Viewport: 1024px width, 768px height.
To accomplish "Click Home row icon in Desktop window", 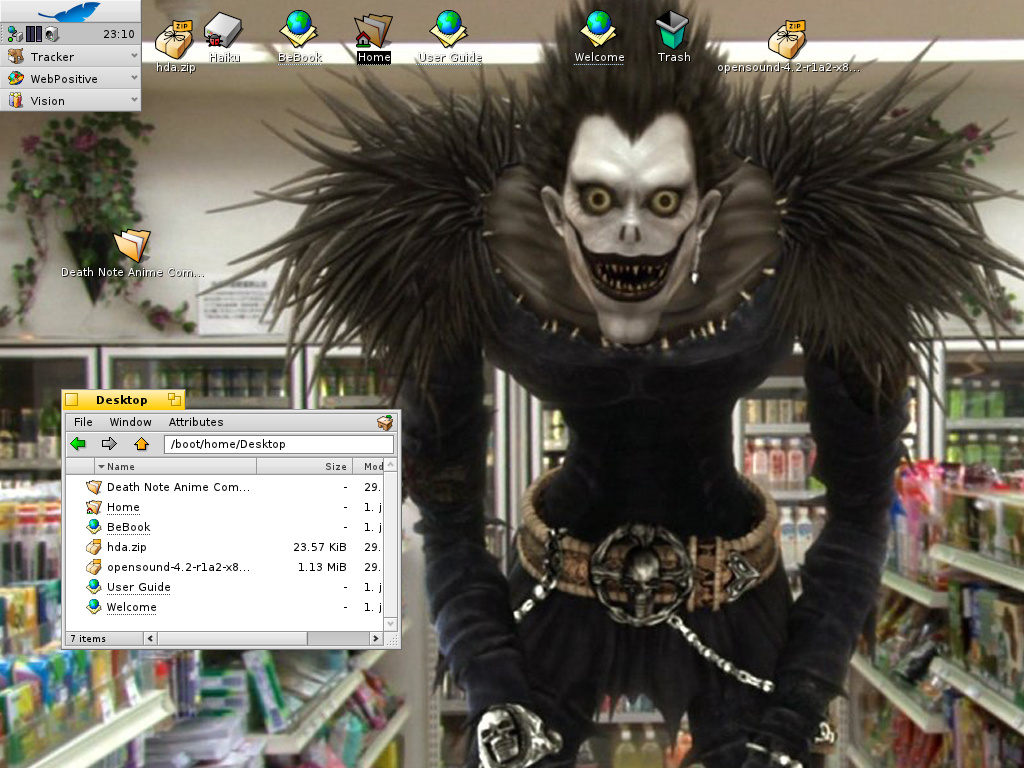I will 94,507.
